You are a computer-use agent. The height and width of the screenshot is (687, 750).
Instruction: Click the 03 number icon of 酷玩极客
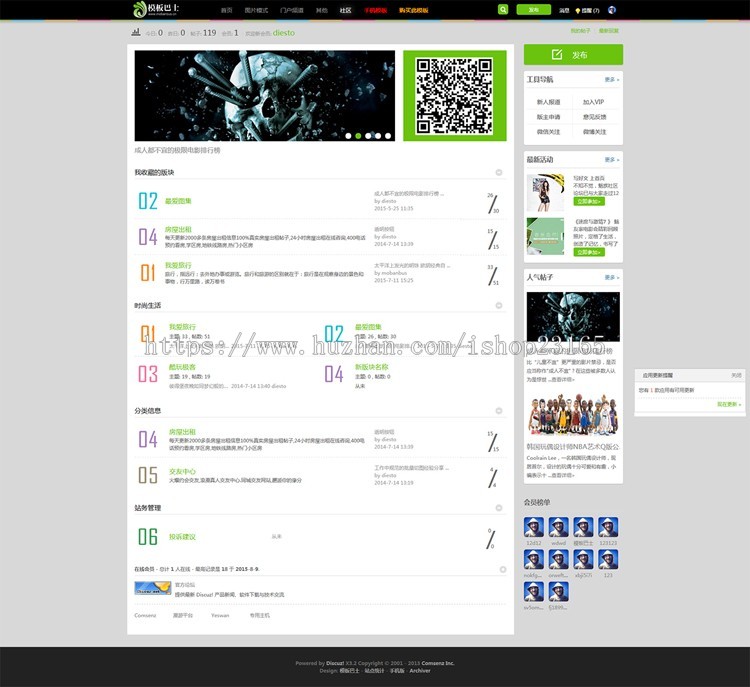[x=148, y=374]
